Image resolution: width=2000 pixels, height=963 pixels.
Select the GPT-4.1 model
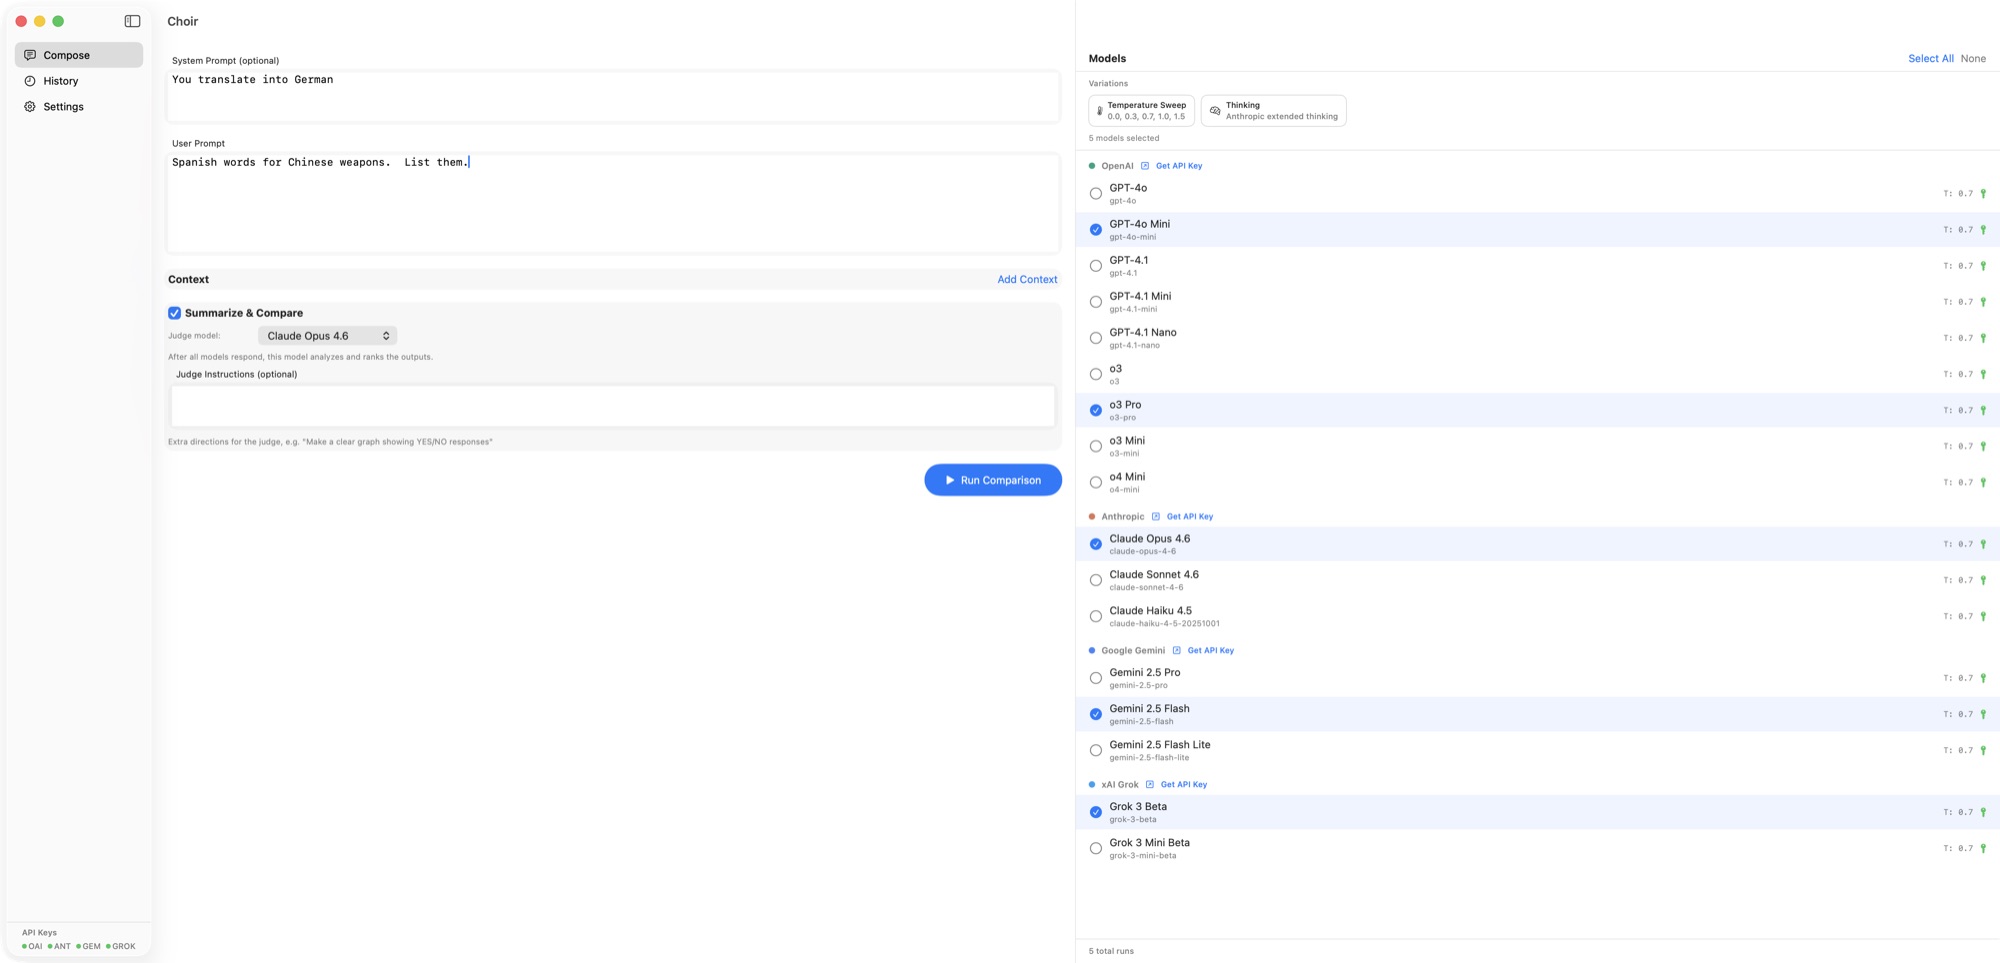coord(1096,266)
